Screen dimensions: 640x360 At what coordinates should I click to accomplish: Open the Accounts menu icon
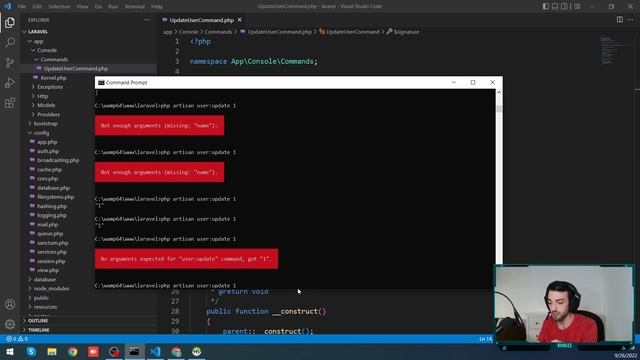tap(10, 304)
